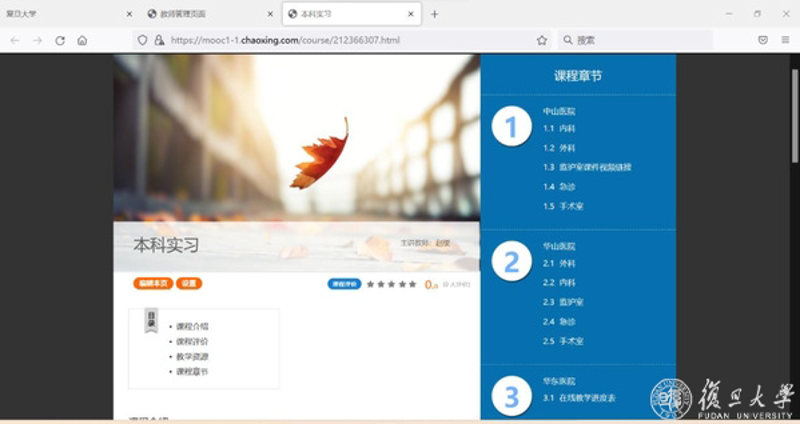Open chapter 2.2 内科
Screen dimensions: 800x424
(x=559, y=283)
